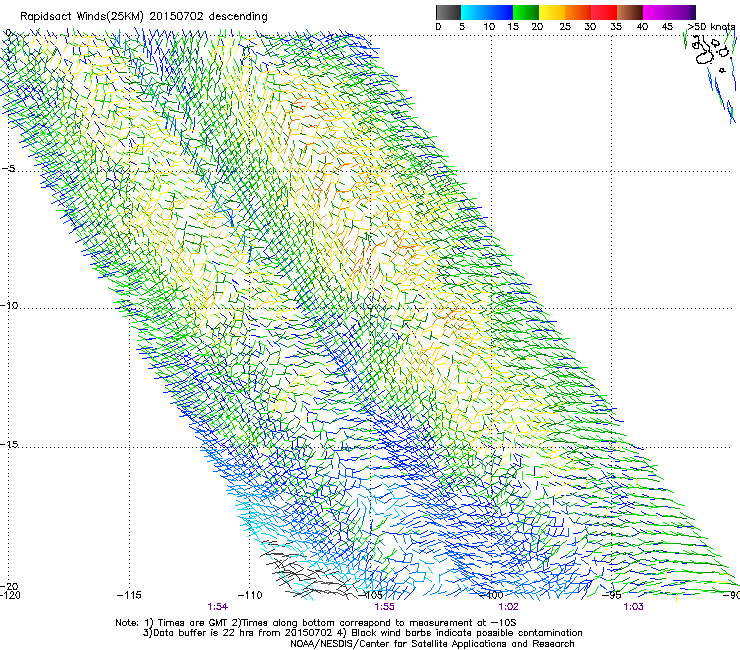The height and width of the screenshot is (650, 740).
Task: Click the 1:54 overpass time label
Action: tap(218, 607)
